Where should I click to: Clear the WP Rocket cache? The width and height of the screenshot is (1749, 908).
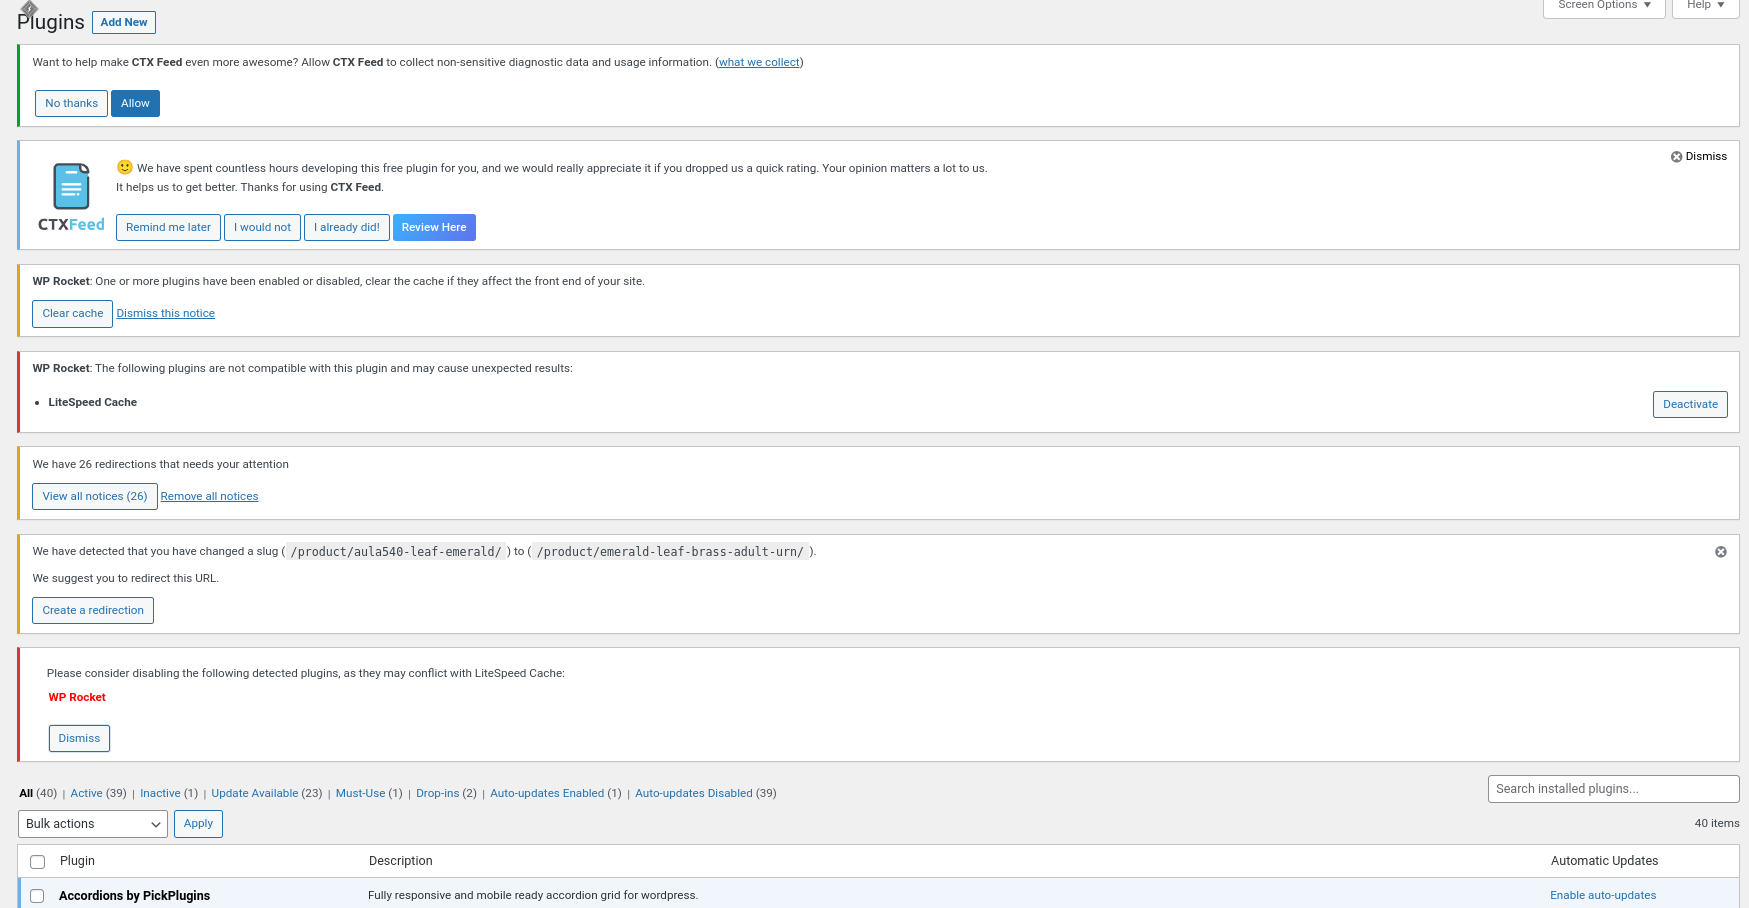tap(72, 314)
